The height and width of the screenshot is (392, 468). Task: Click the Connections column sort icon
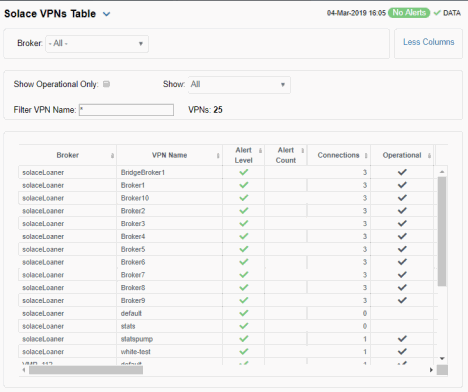tap(366, 156)
